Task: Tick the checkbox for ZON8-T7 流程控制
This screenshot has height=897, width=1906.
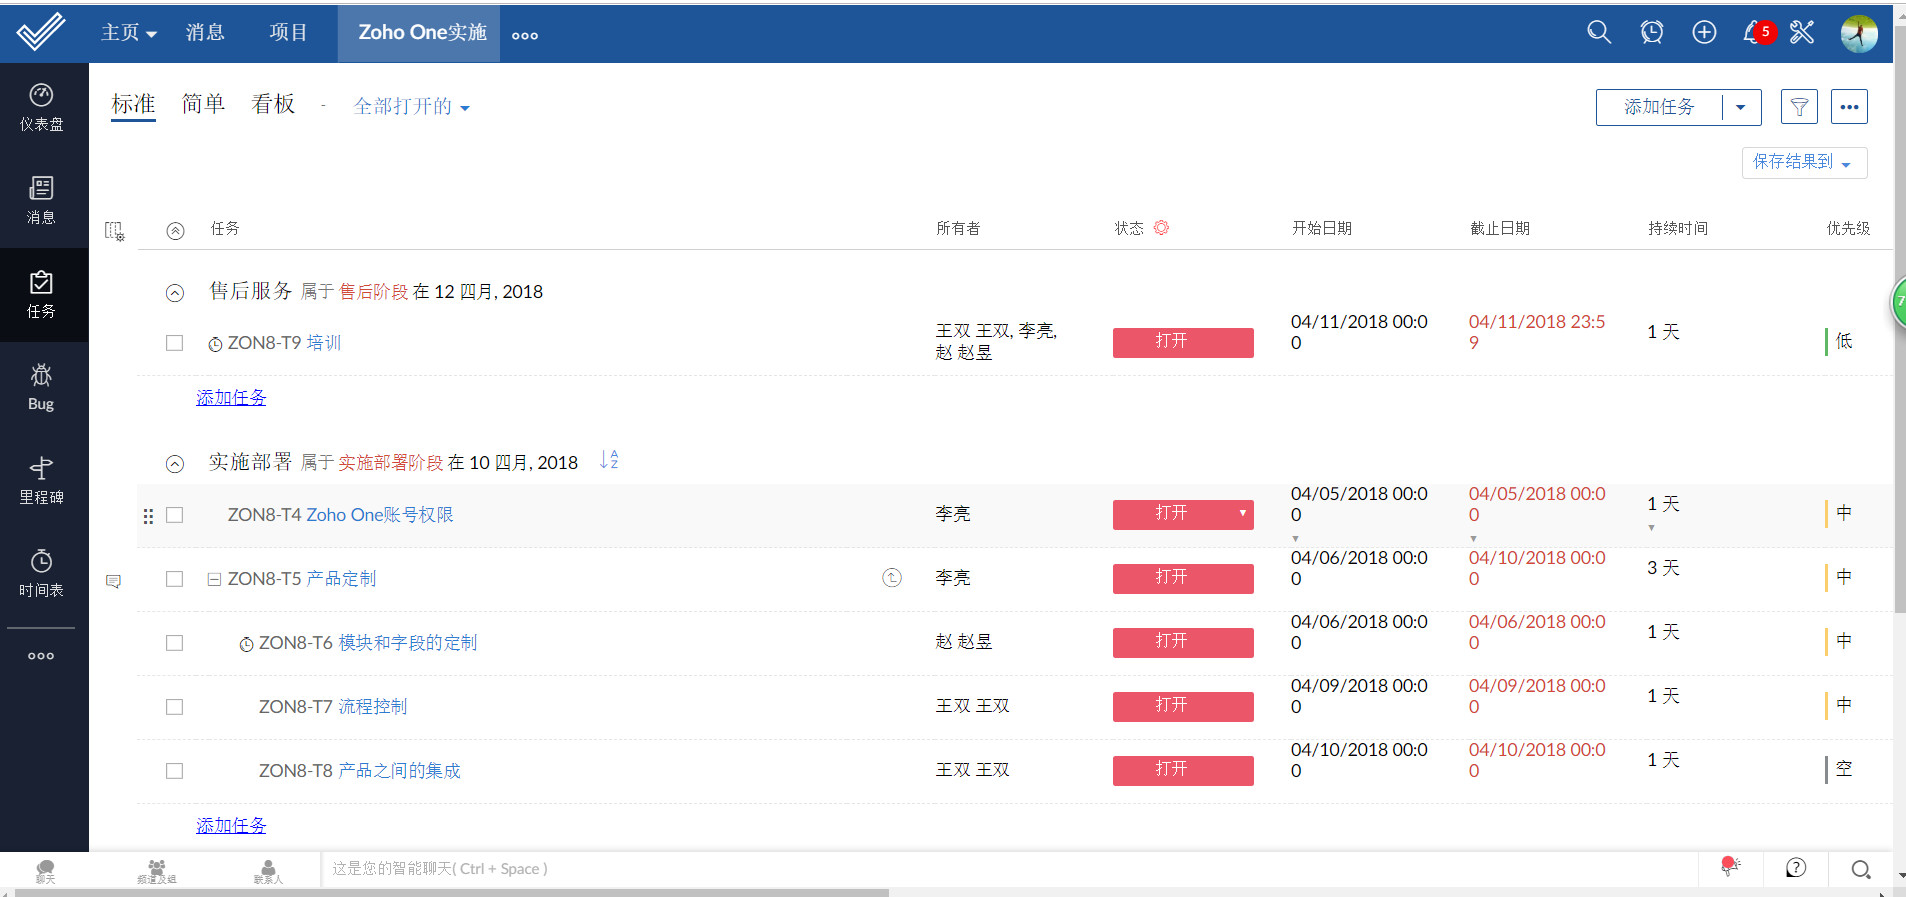Action: 175,707
